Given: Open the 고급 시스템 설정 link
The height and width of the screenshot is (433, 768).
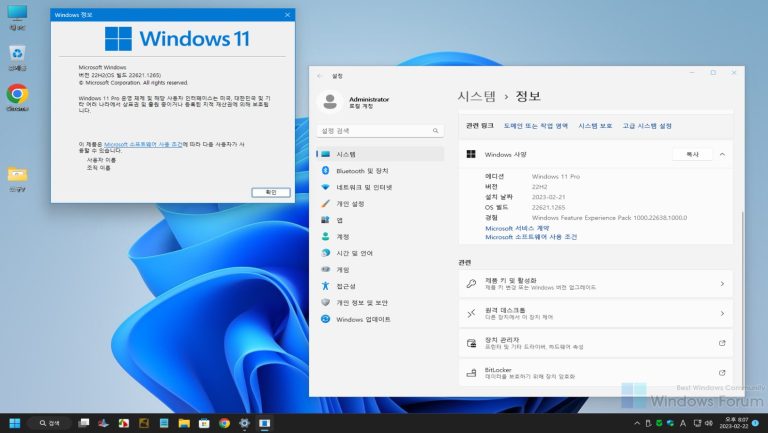Looking at the screenshot, I should click(x=647, y=126).
